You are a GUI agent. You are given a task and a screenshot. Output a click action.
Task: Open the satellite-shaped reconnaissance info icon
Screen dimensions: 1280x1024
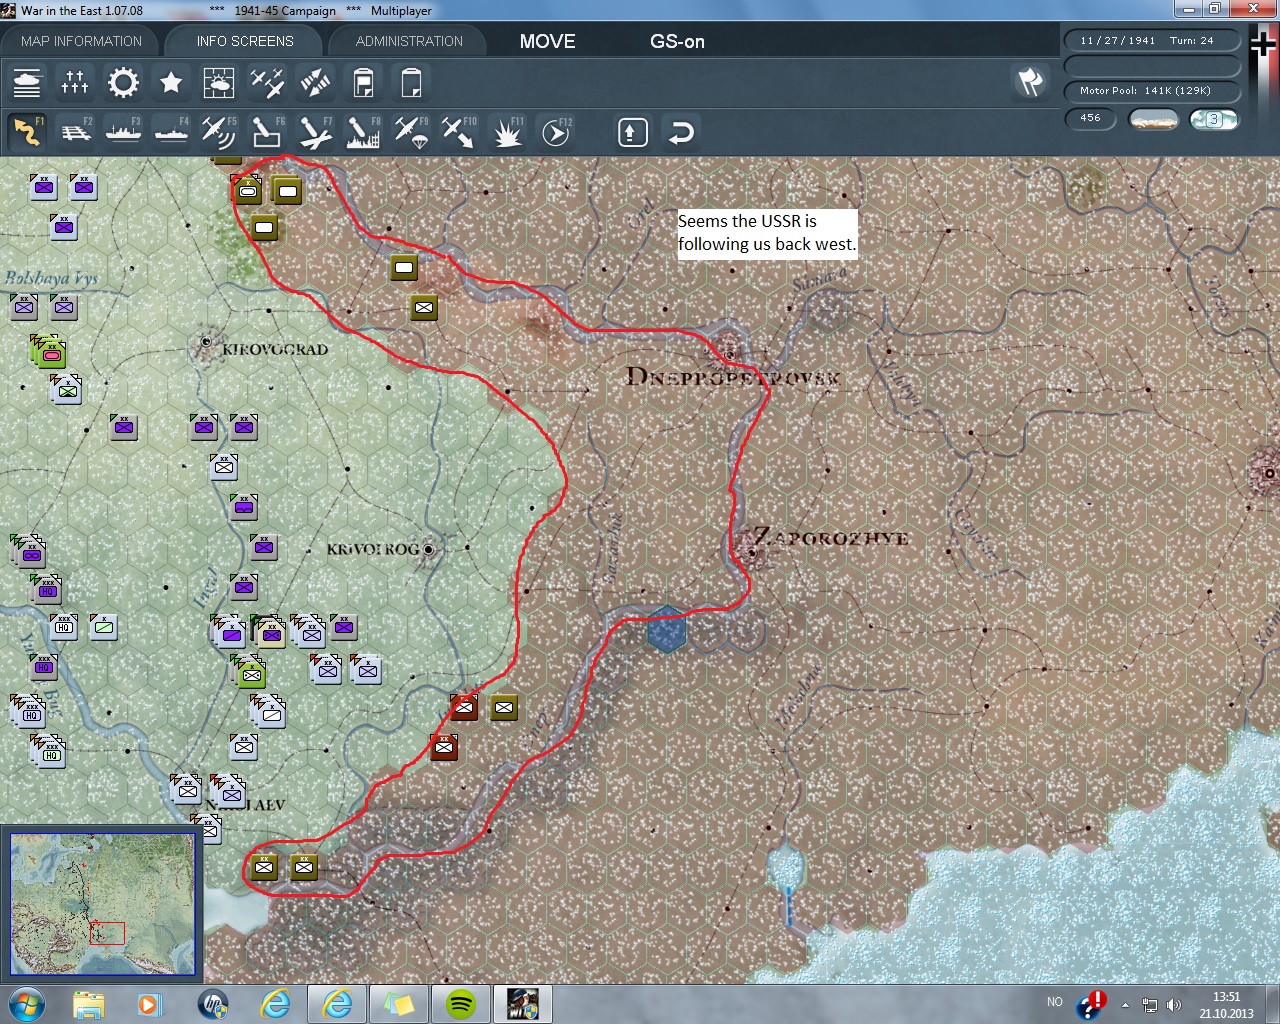315,82
